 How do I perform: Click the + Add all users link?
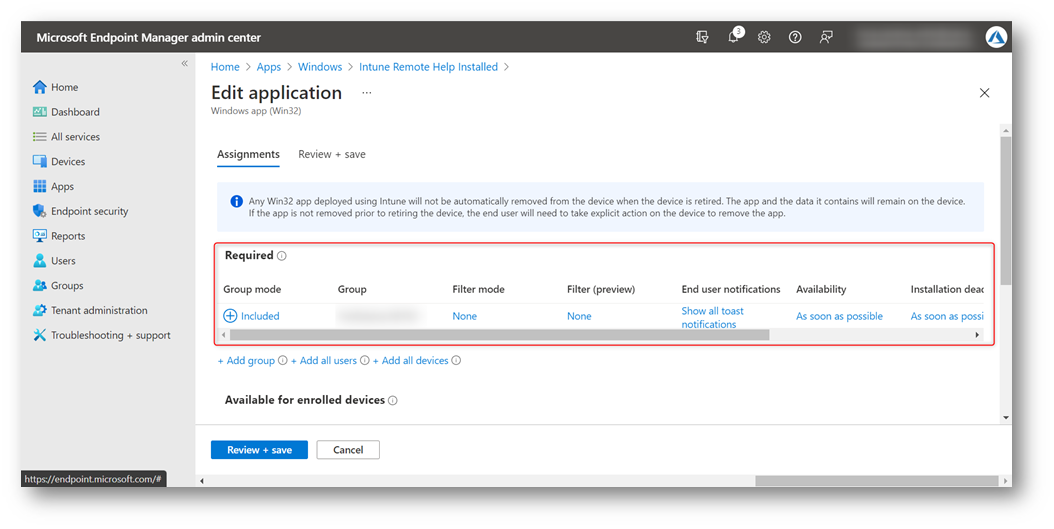[324, 360]
